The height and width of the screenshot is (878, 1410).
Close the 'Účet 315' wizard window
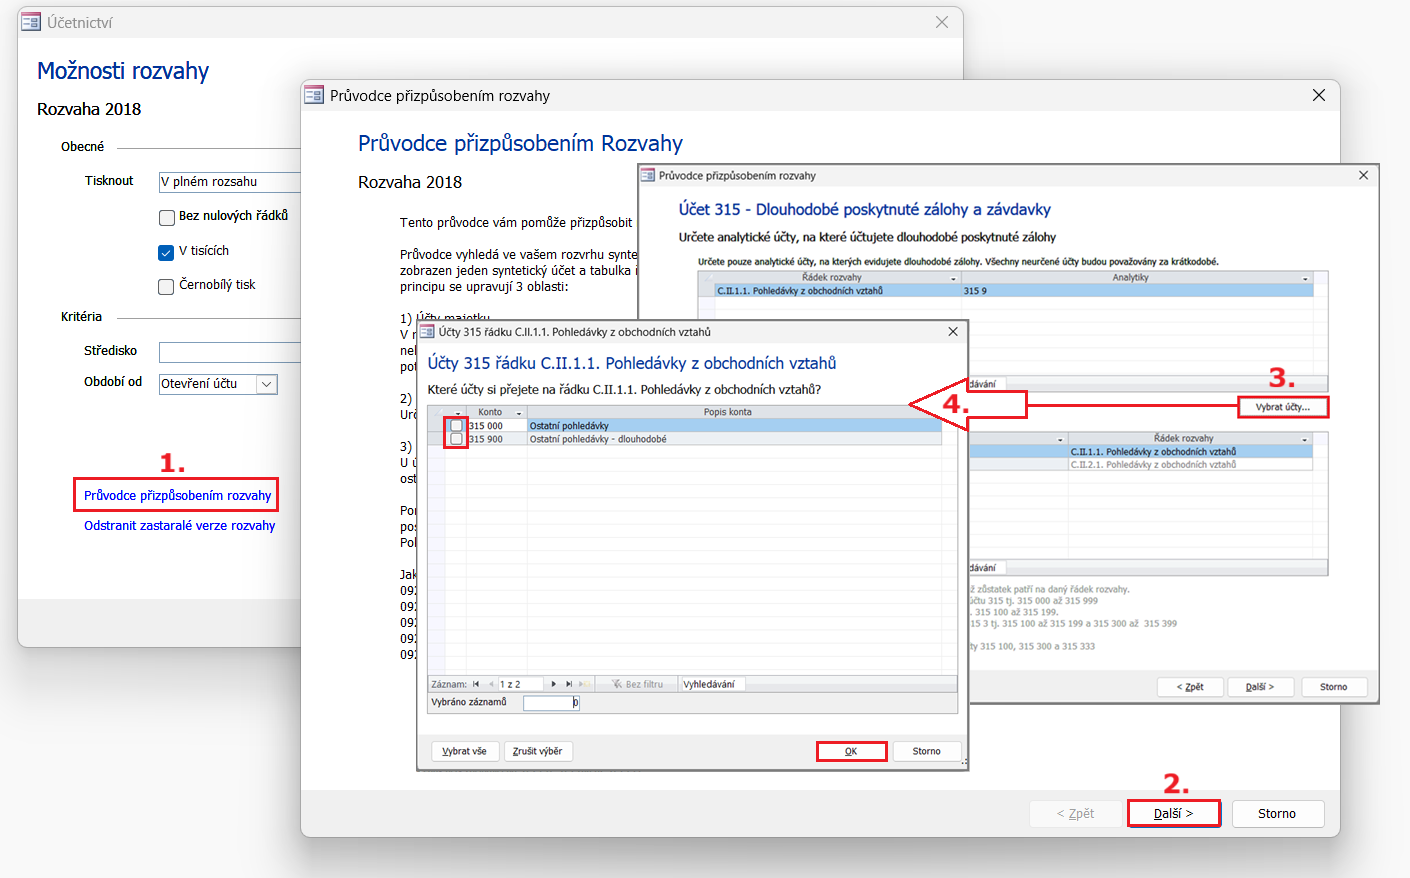pos(1363,175)
